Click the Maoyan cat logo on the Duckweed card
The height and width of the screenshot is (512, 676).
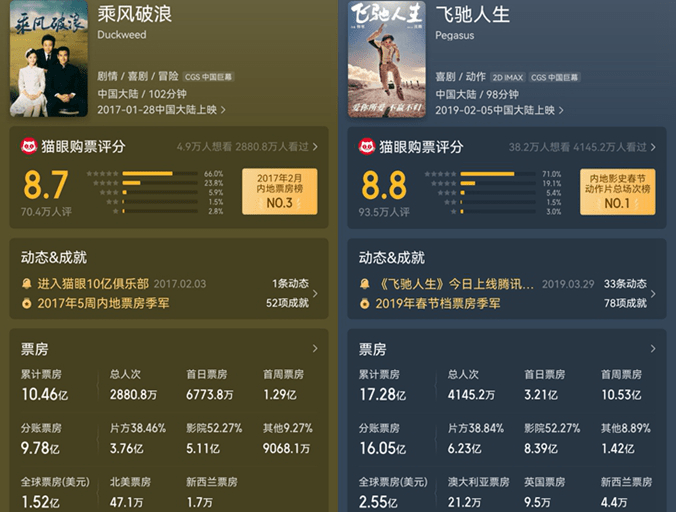29,147
